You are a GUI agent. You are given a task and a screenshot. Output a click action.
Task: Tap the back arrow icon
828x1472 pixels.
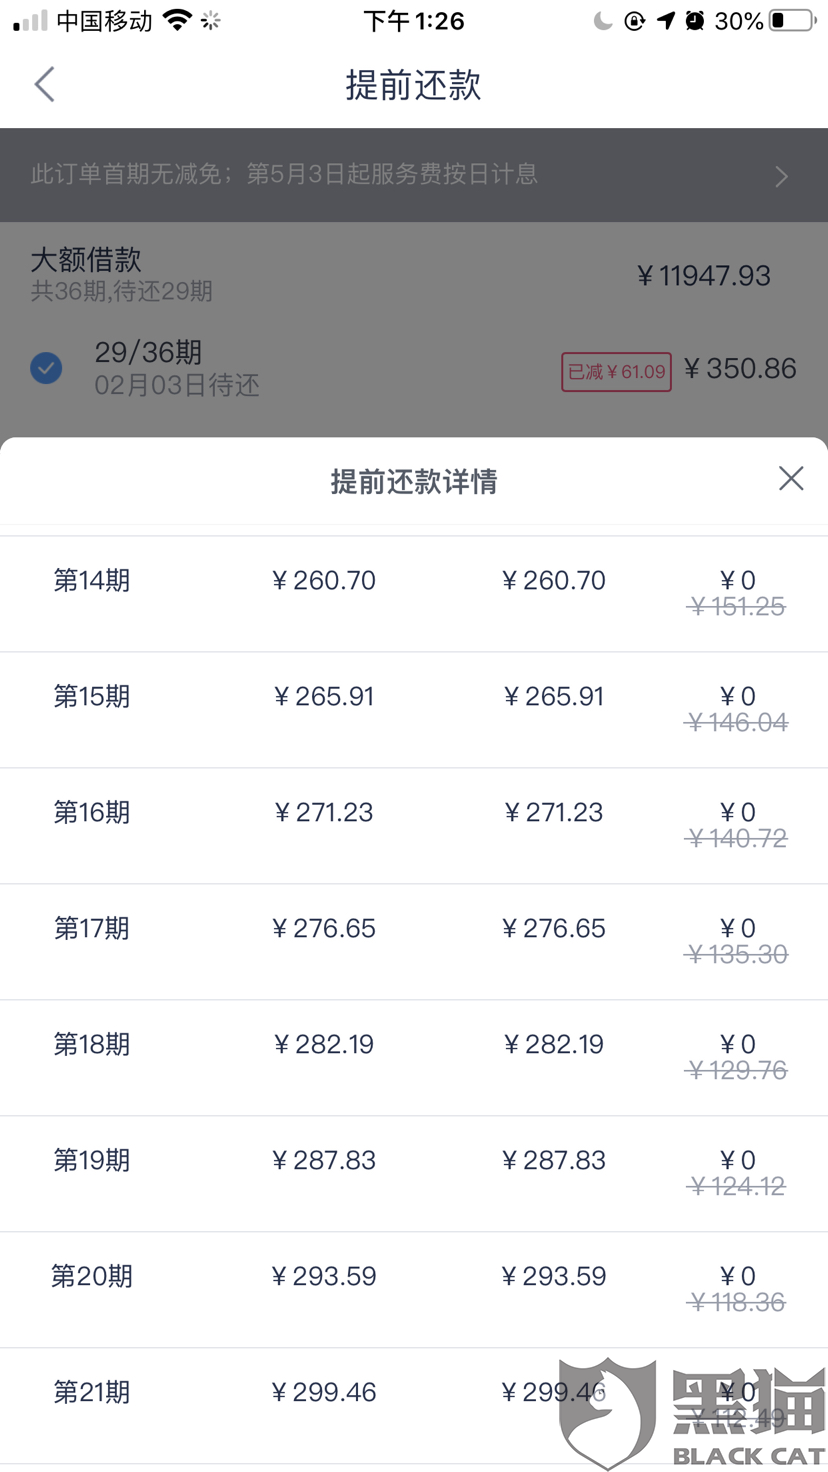44,85
